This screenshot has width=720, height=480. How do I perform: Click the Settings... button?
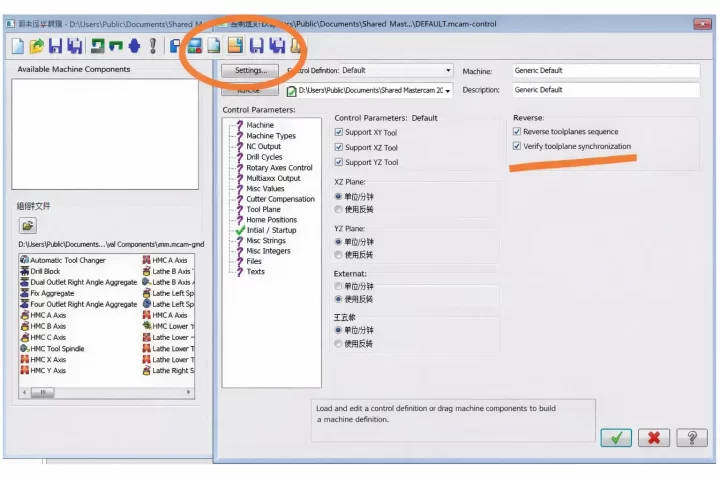click(x=250, y=70)
